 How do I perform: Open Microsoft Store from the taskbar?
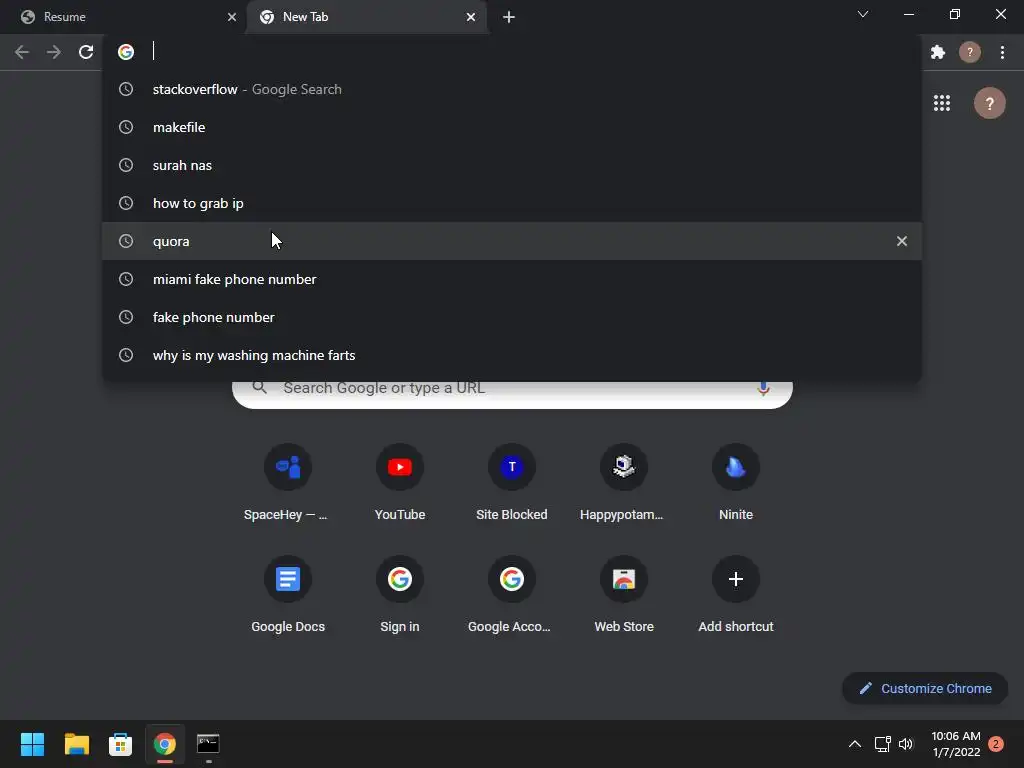point(120,744)
